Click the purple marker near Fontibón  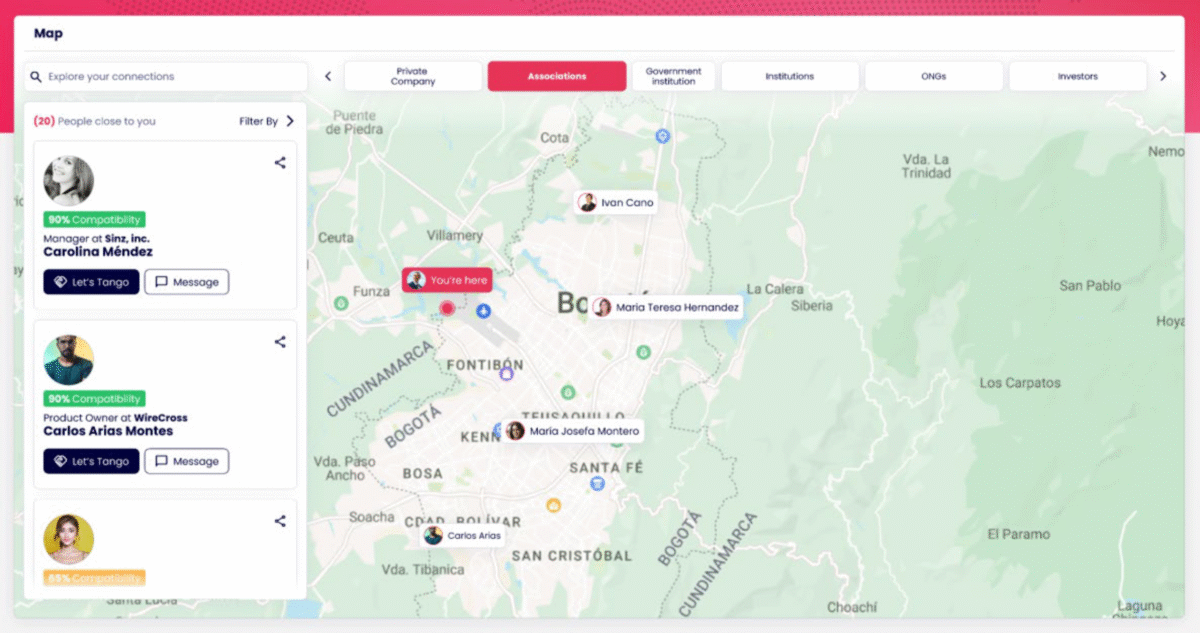[506, 374]
